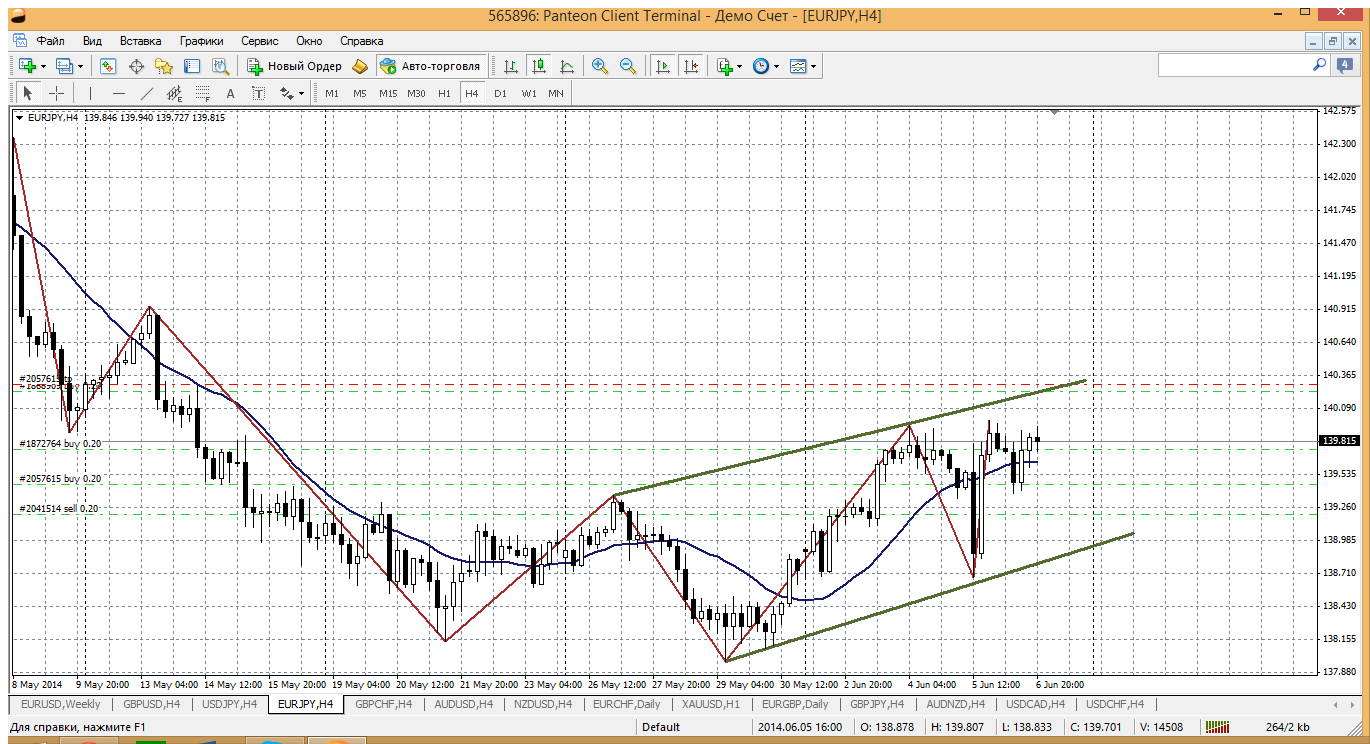Viewport: 1370px width, 744px height.
Task: Select order line #1872764 buy 0.20
Action: [x=60, y=443]
